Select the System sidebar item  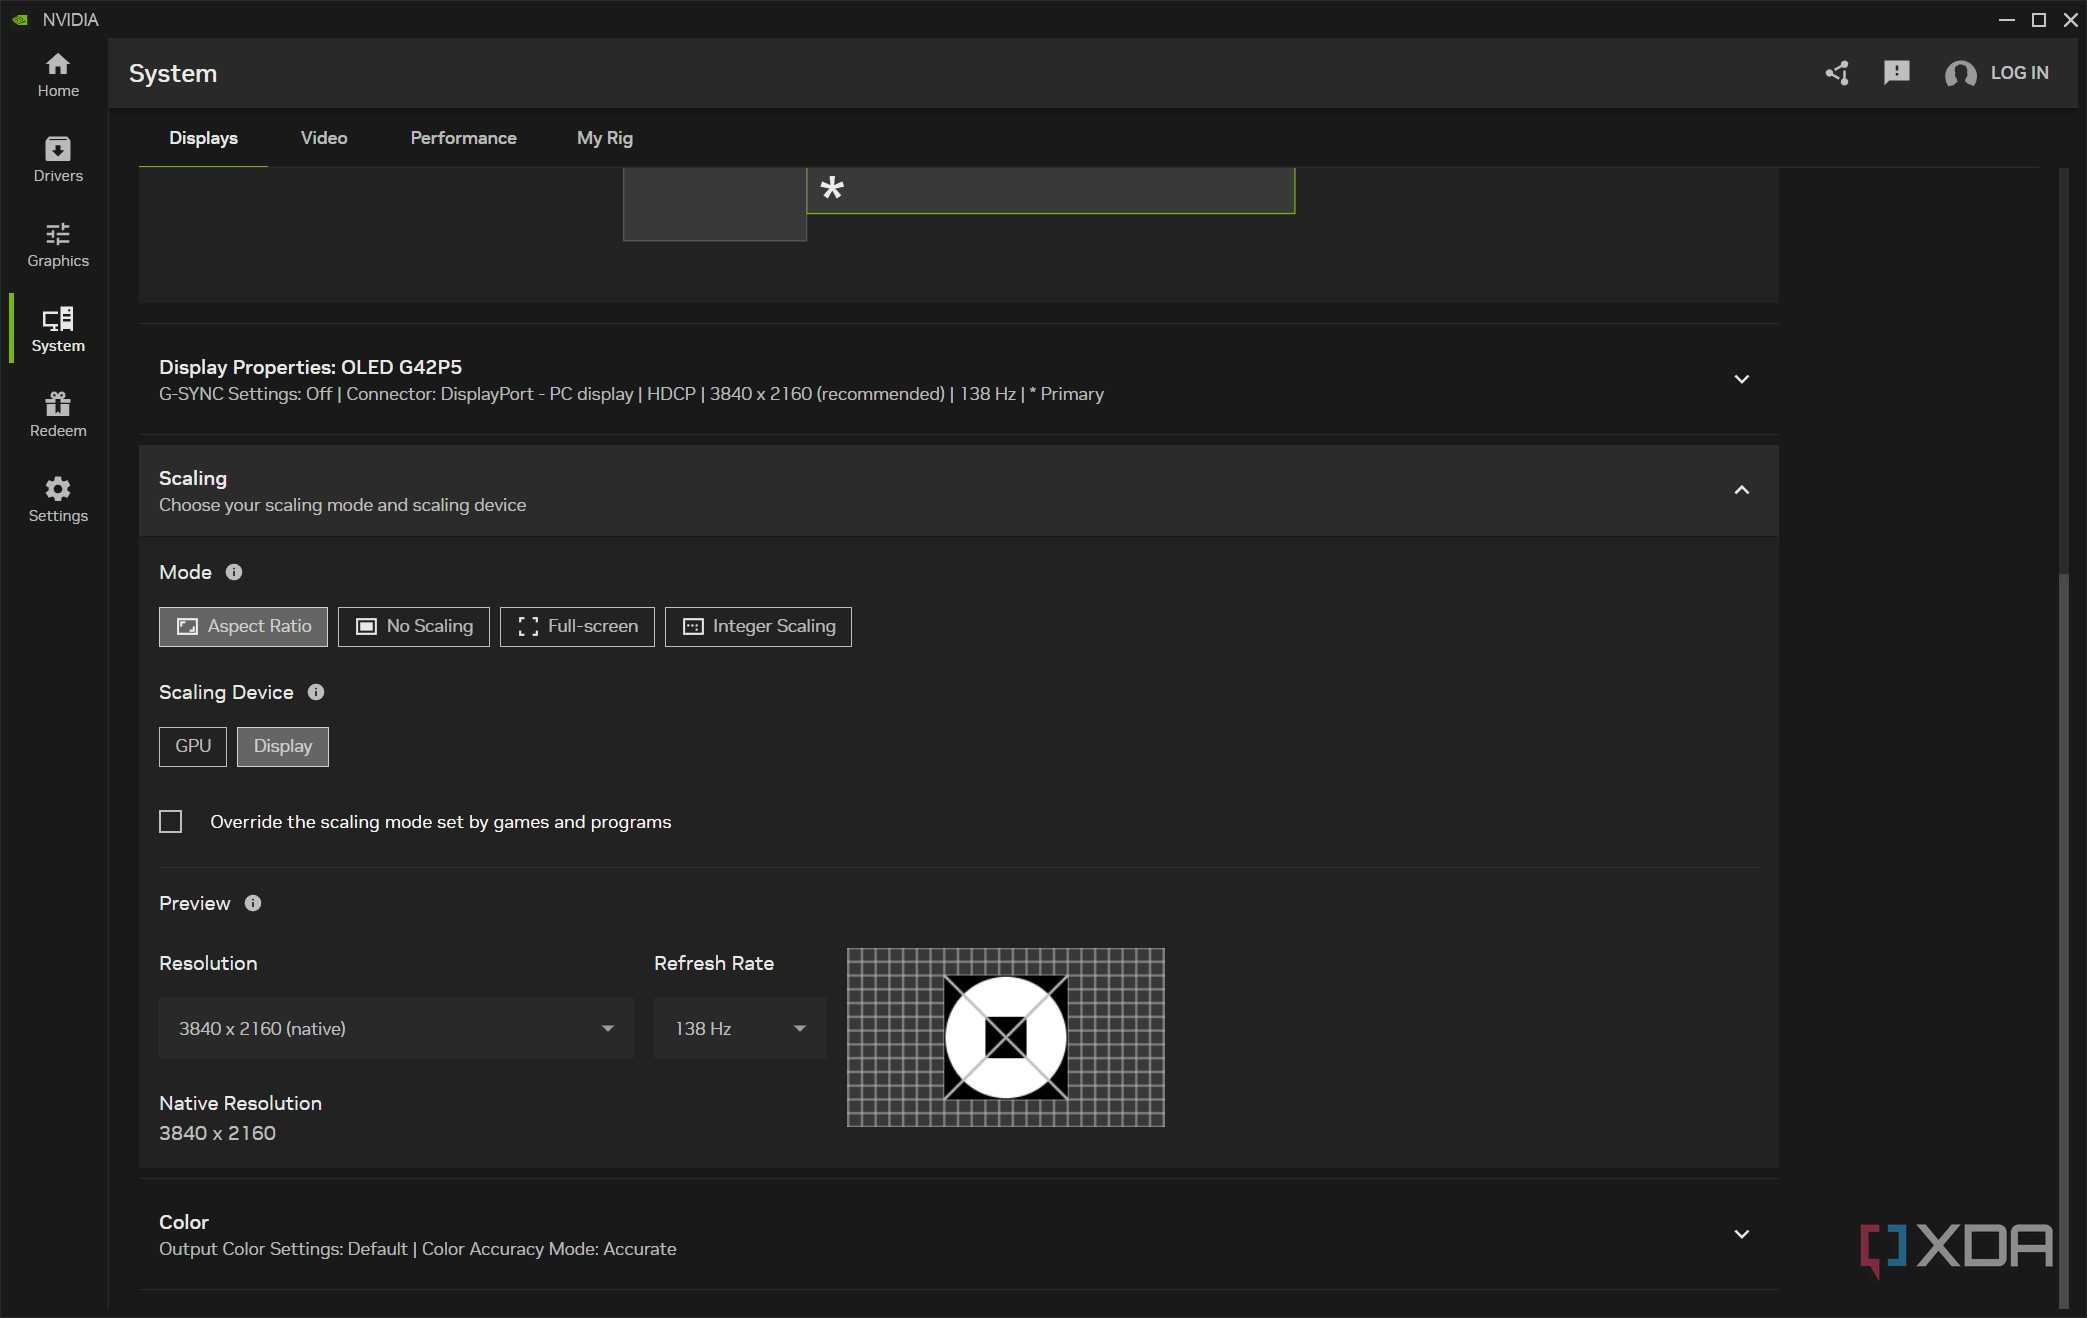pos(58,330)
